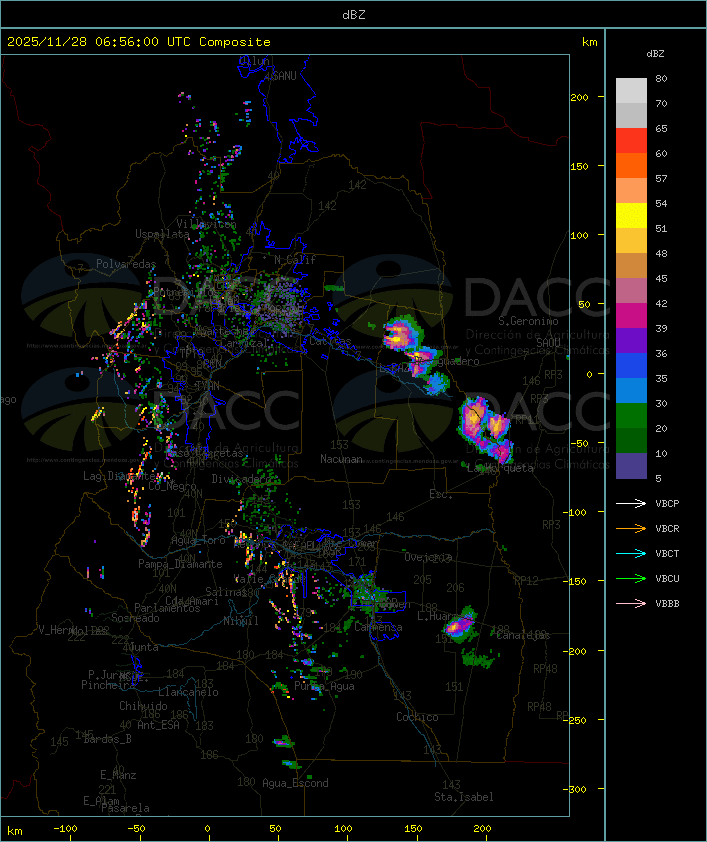The height and width of the screenshot is (842, 707).
Task: Click the VBCR legend label
Action: pyautogui.click(x=667, y=528)
